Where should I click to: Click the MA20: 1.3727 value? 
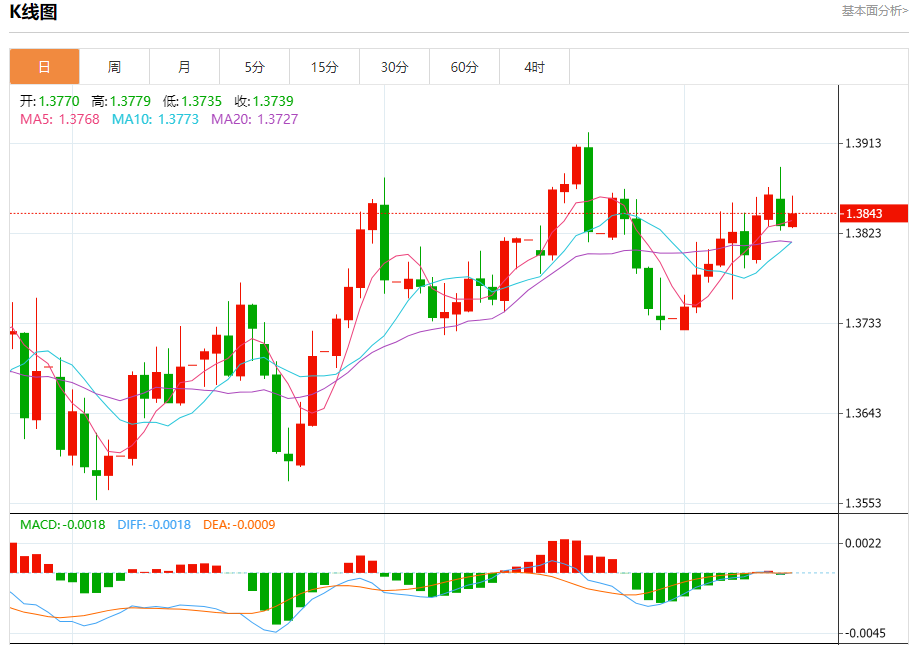[254, 119]
